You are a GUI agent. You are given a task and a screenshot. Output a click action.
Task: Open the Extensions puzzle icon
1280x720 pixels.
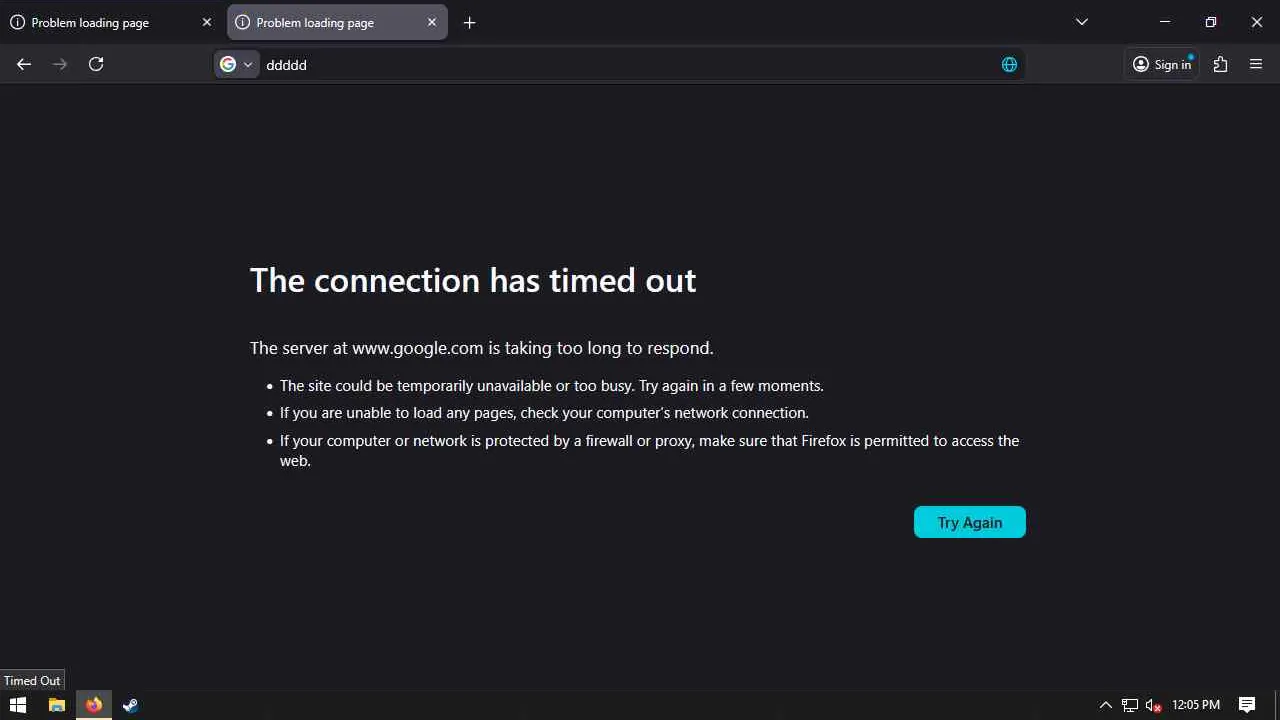click(x=1220, y=64)
